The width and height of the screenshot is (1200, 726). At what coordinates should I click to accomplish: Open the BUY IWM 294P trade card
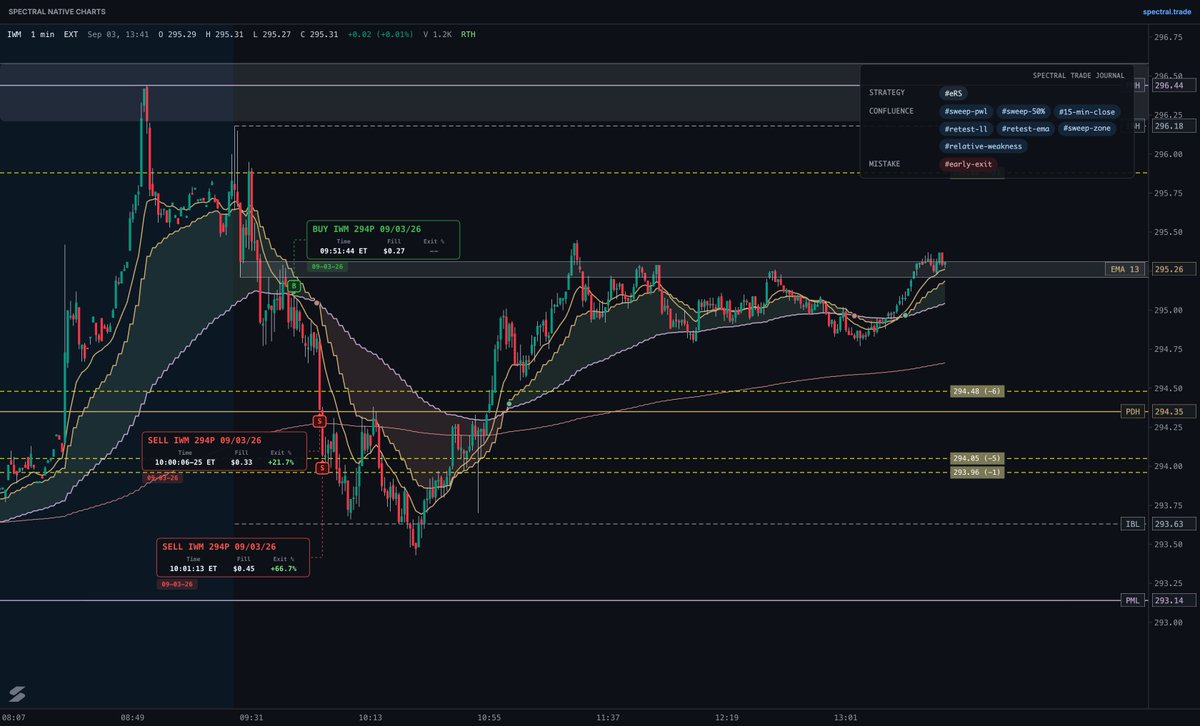point(383,240)
